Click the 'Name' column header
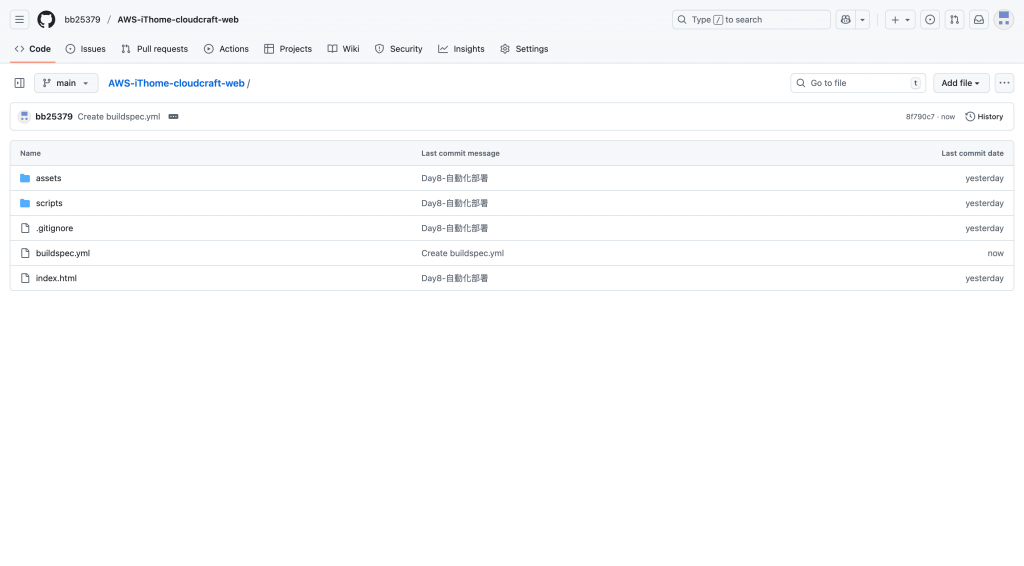This screenshot has width=1024, height=566. (x=30, y=153)
